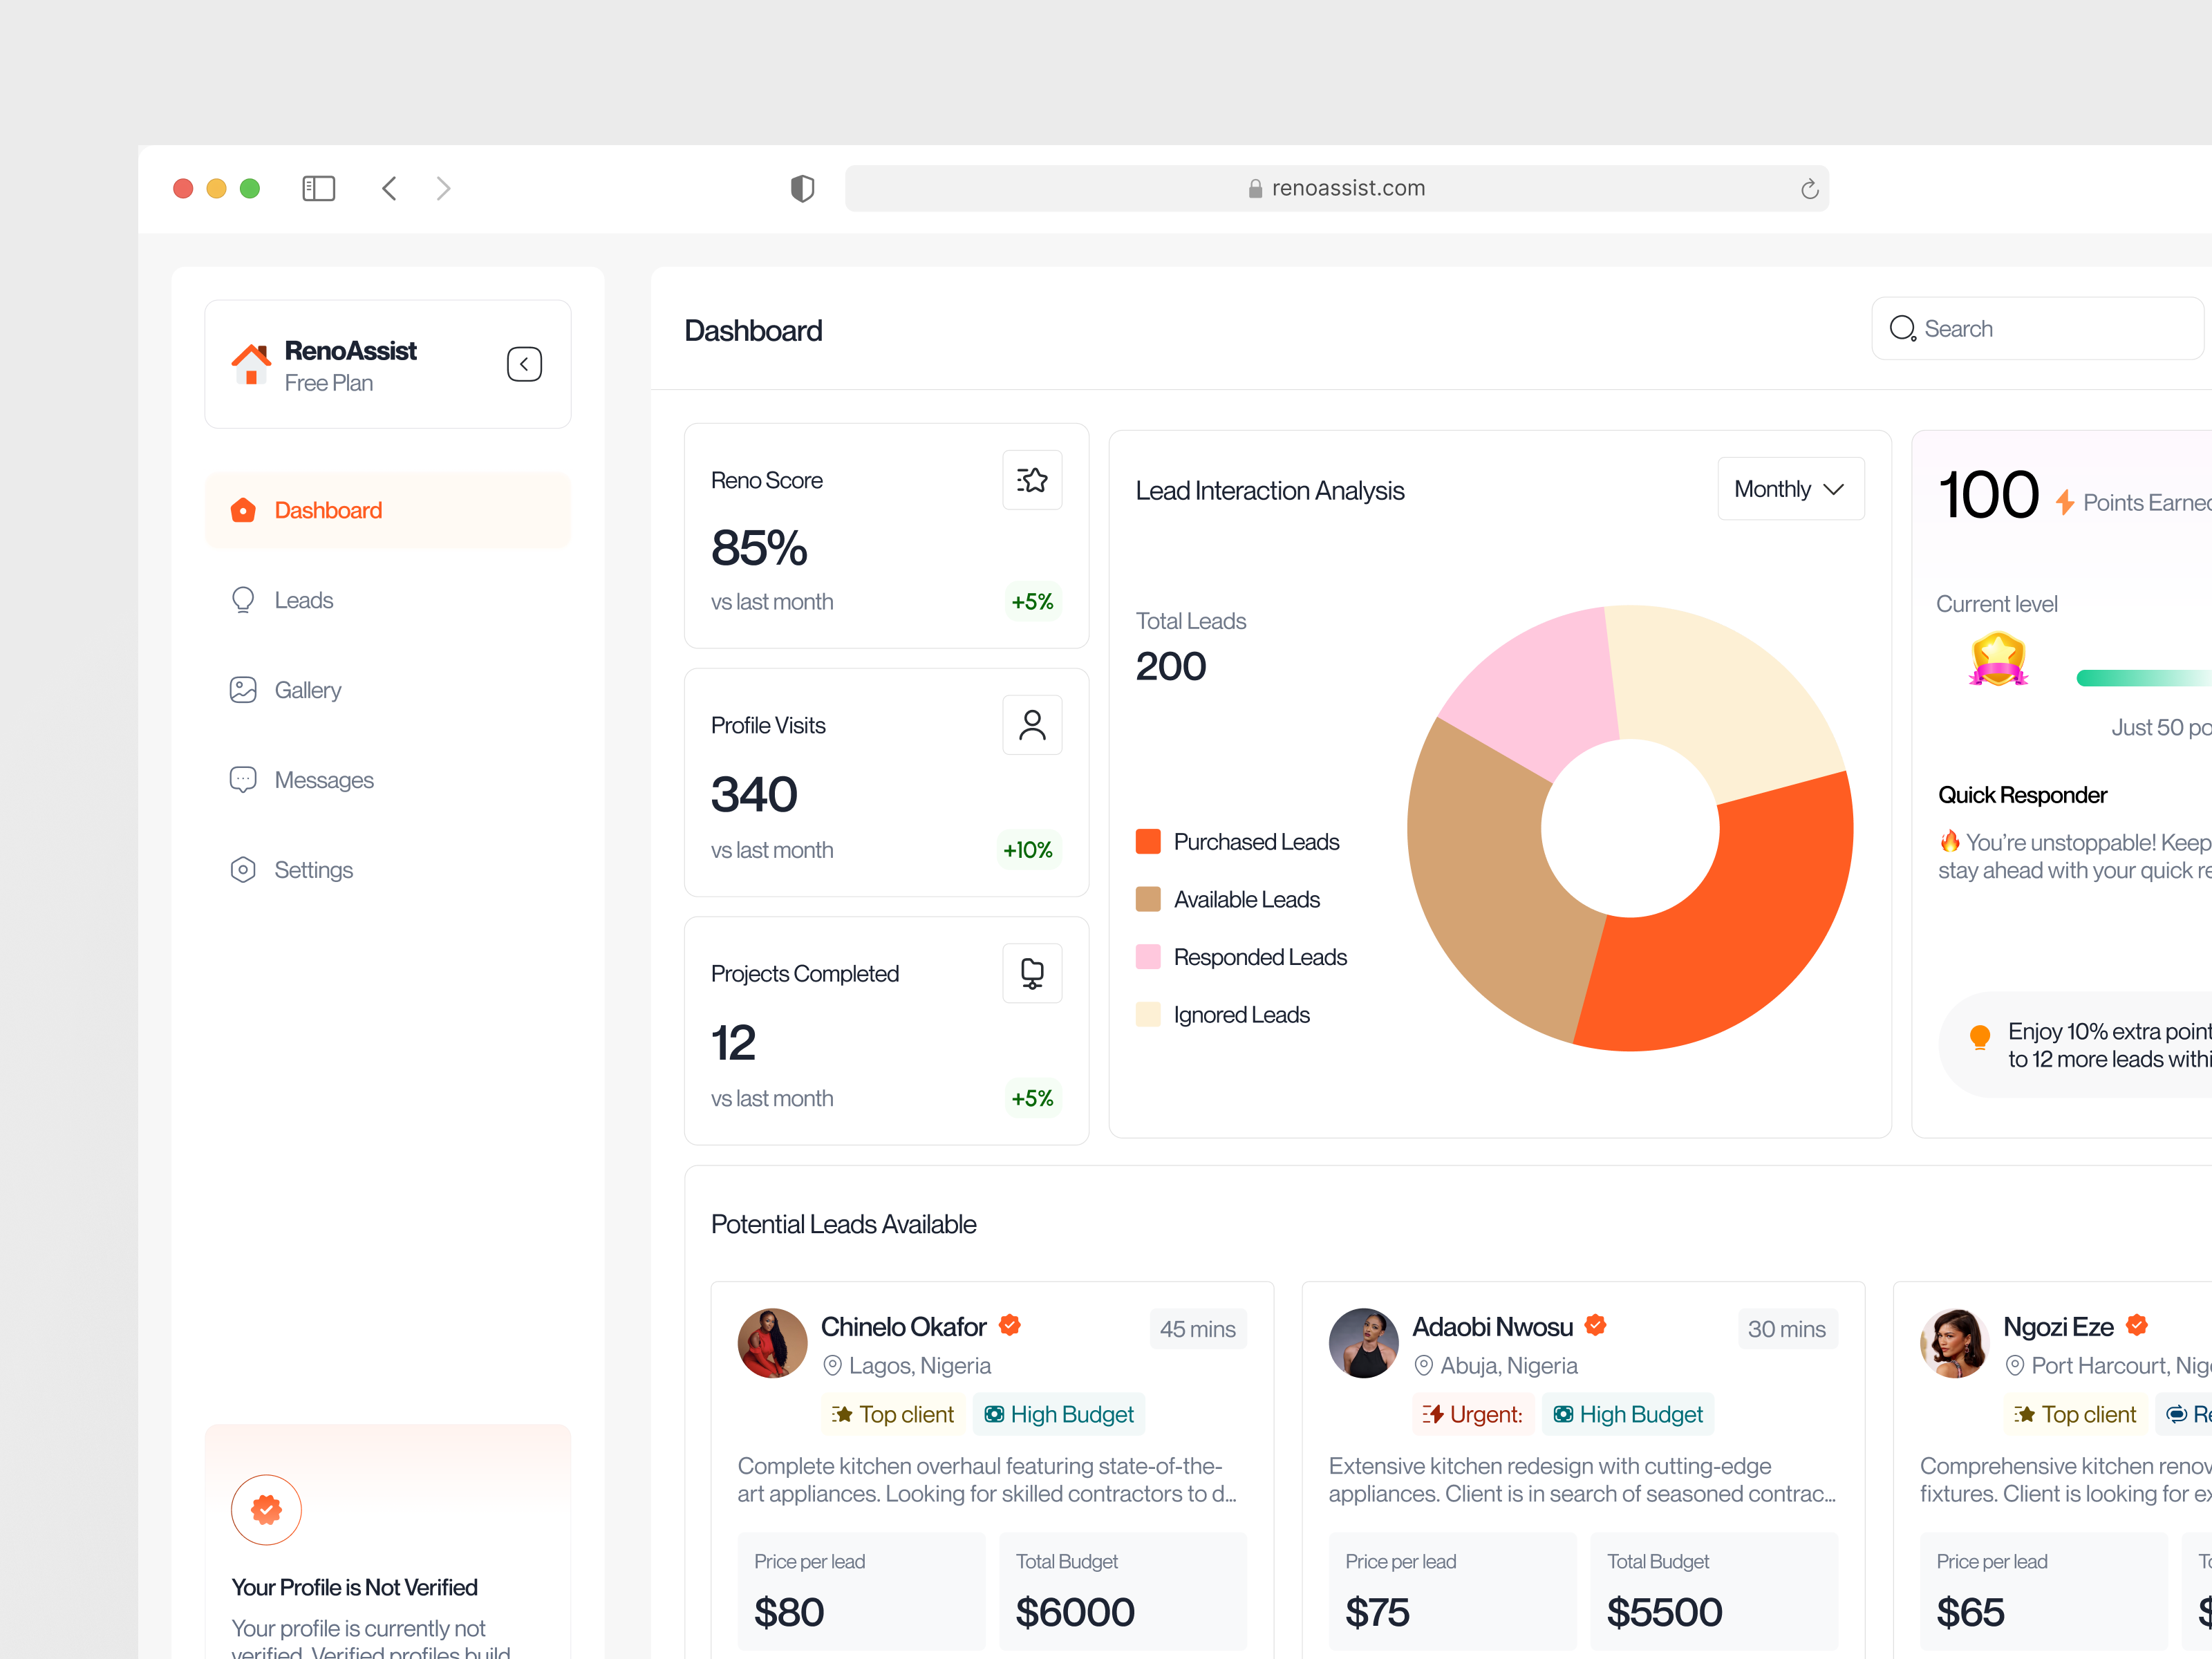This screenshot has height=1659, width=2212.
Task: Click the Projects Completed icon
Action: point(1031,973)
